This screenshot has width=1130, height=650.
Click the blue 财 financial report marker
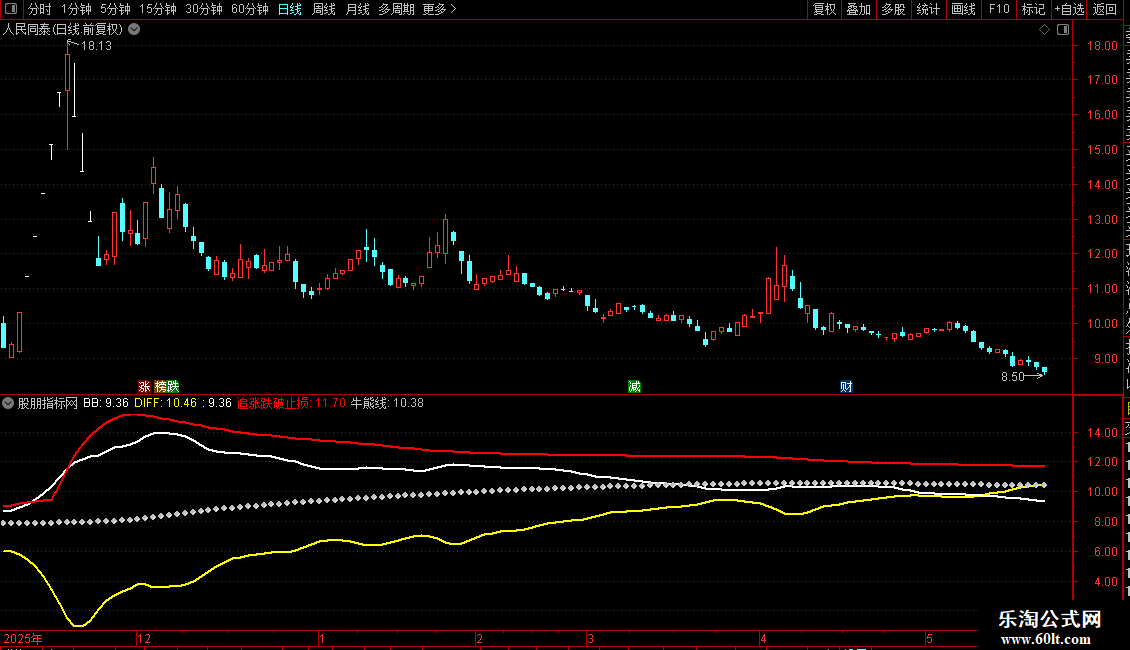click(846, 387)
